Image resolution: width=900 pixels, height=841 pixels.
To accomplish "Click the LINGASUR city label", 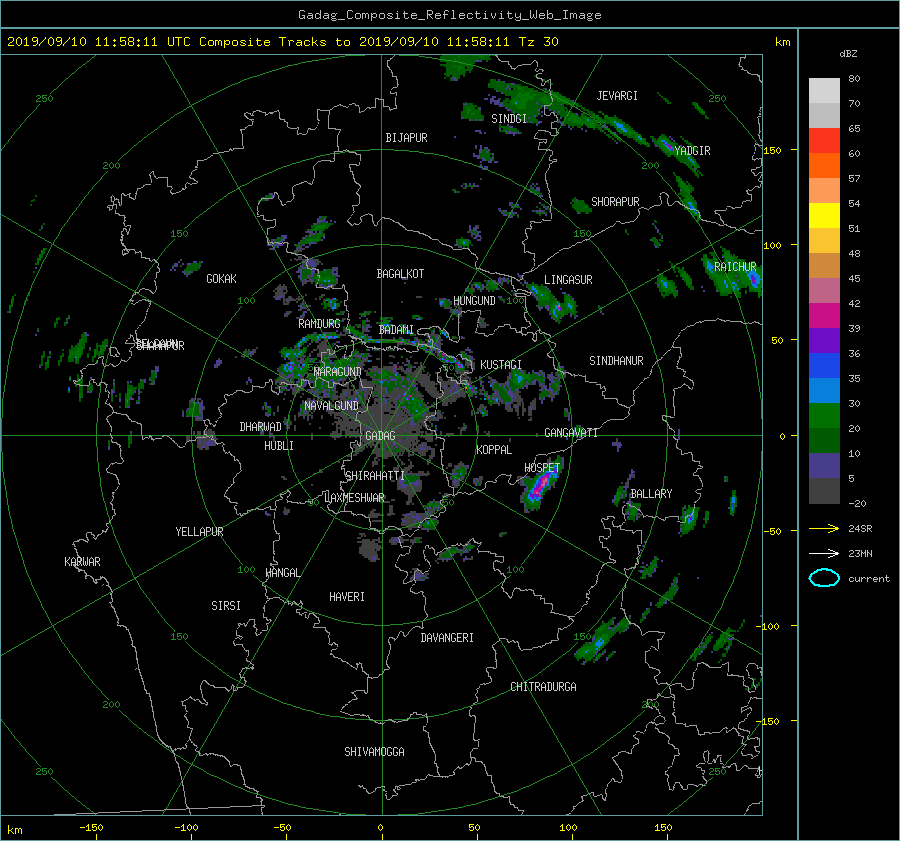I will click(568, 280).
